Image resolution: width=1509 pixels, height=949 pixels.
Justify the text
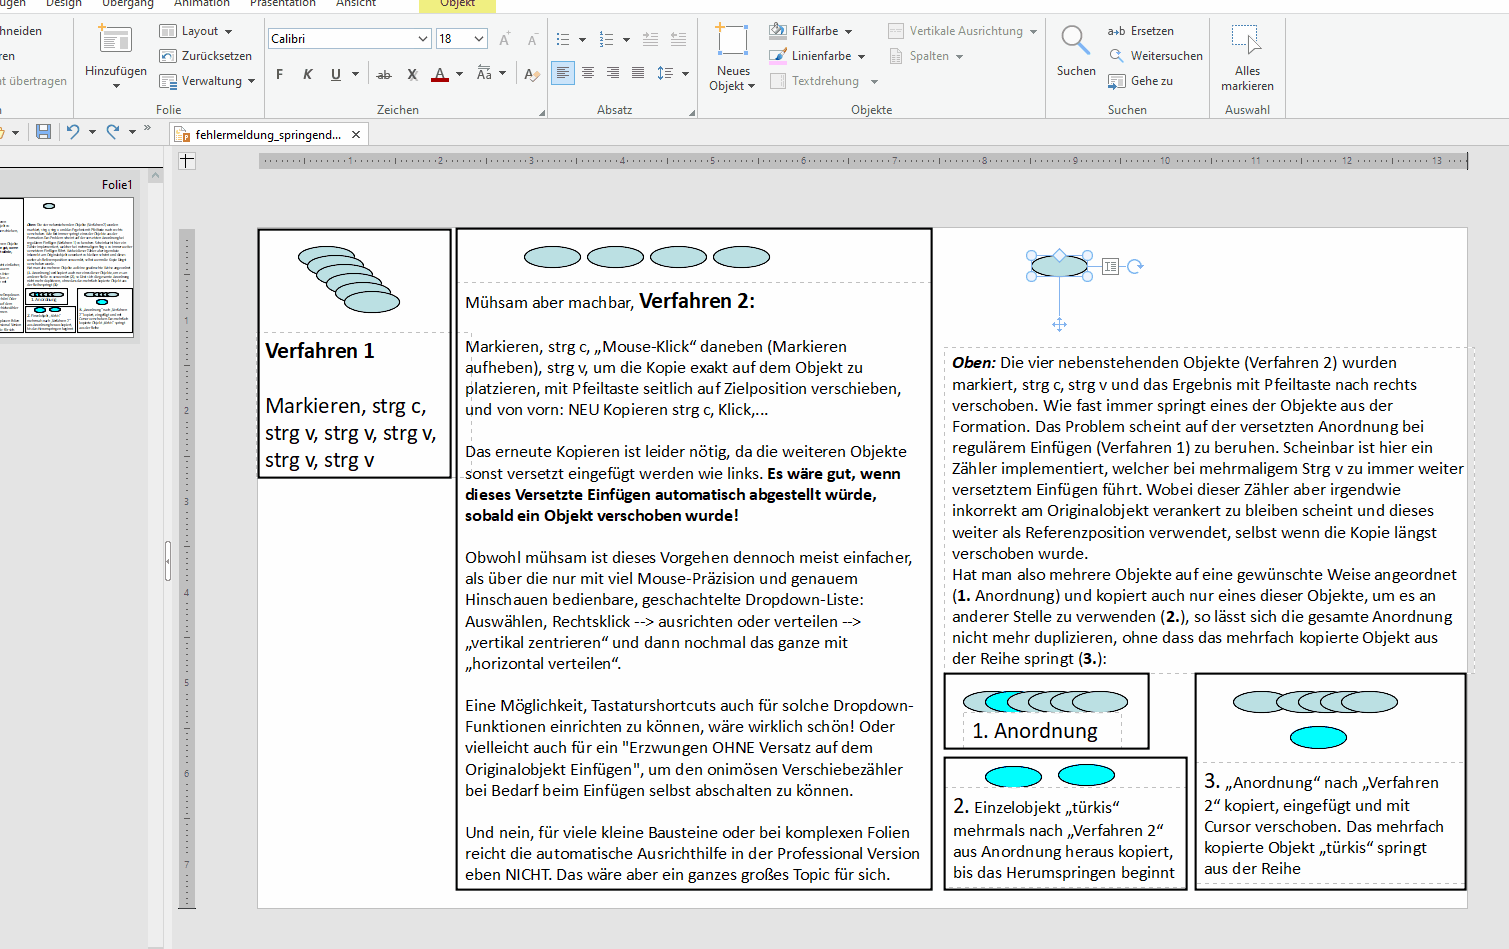click(638, 73)
